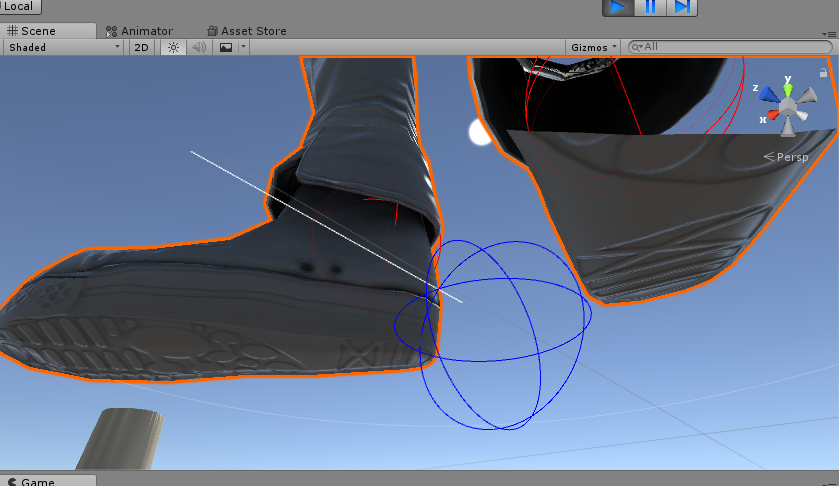Toggle scene audio speaker icon

pyautogui.click(x=198, y=47)
